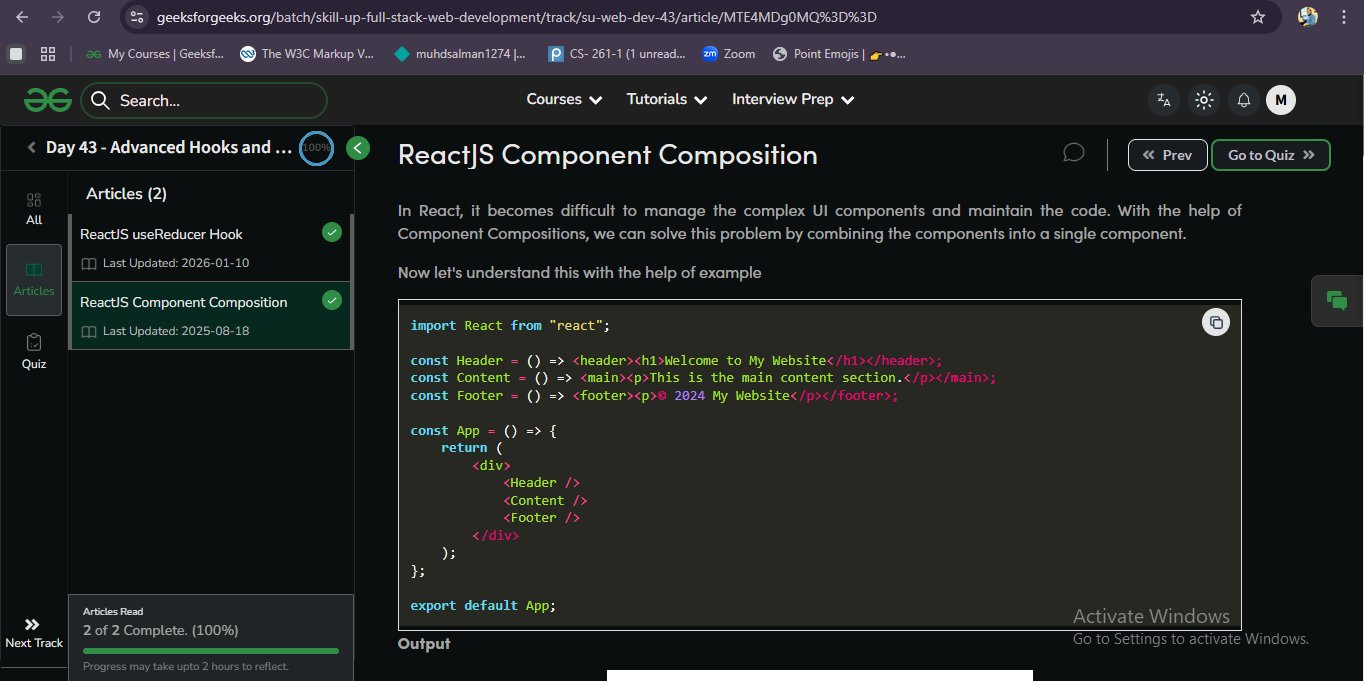Click the Component Composition completed checkmark
Viewport: 1364px width, 681px height.
point(332,300)
